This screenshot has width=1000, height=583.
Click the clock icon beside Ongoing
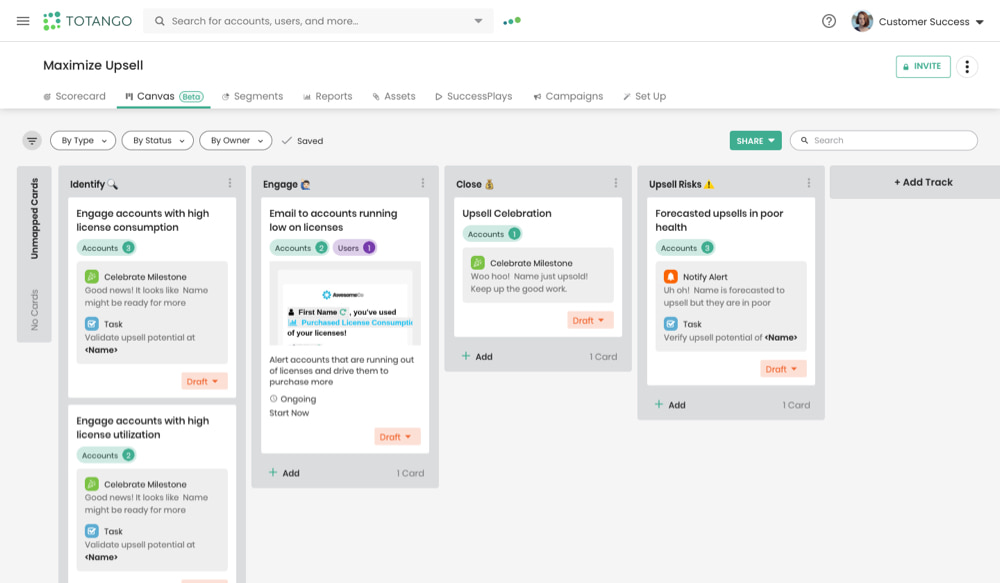point(274,399)
